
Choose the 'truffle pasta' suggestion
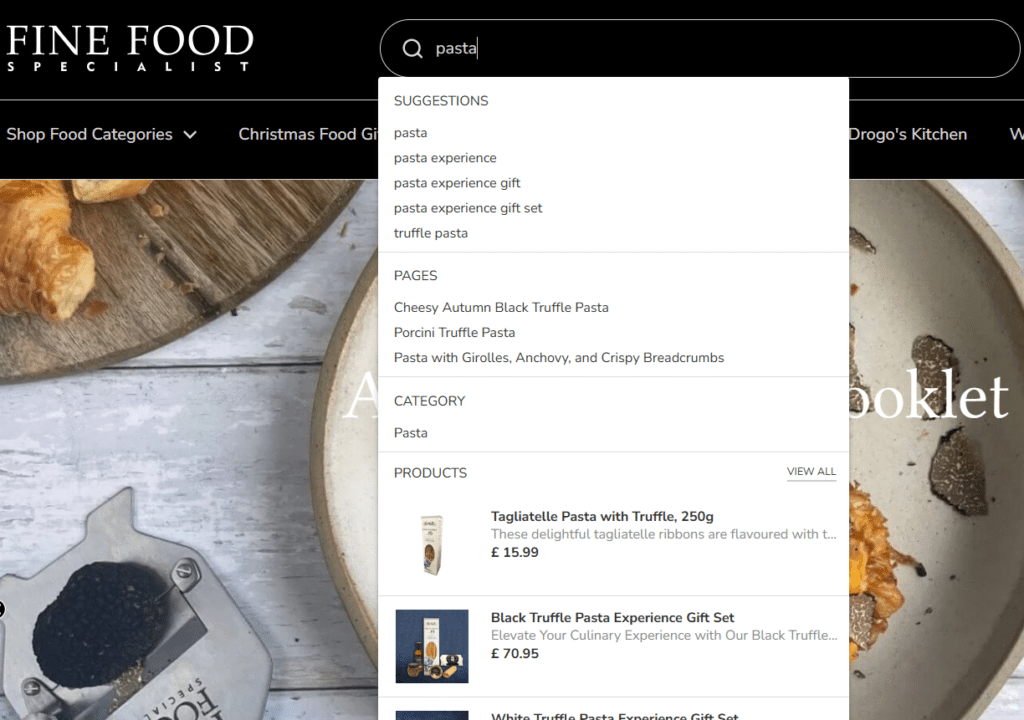pyautogui.click(x=430, y=233)
